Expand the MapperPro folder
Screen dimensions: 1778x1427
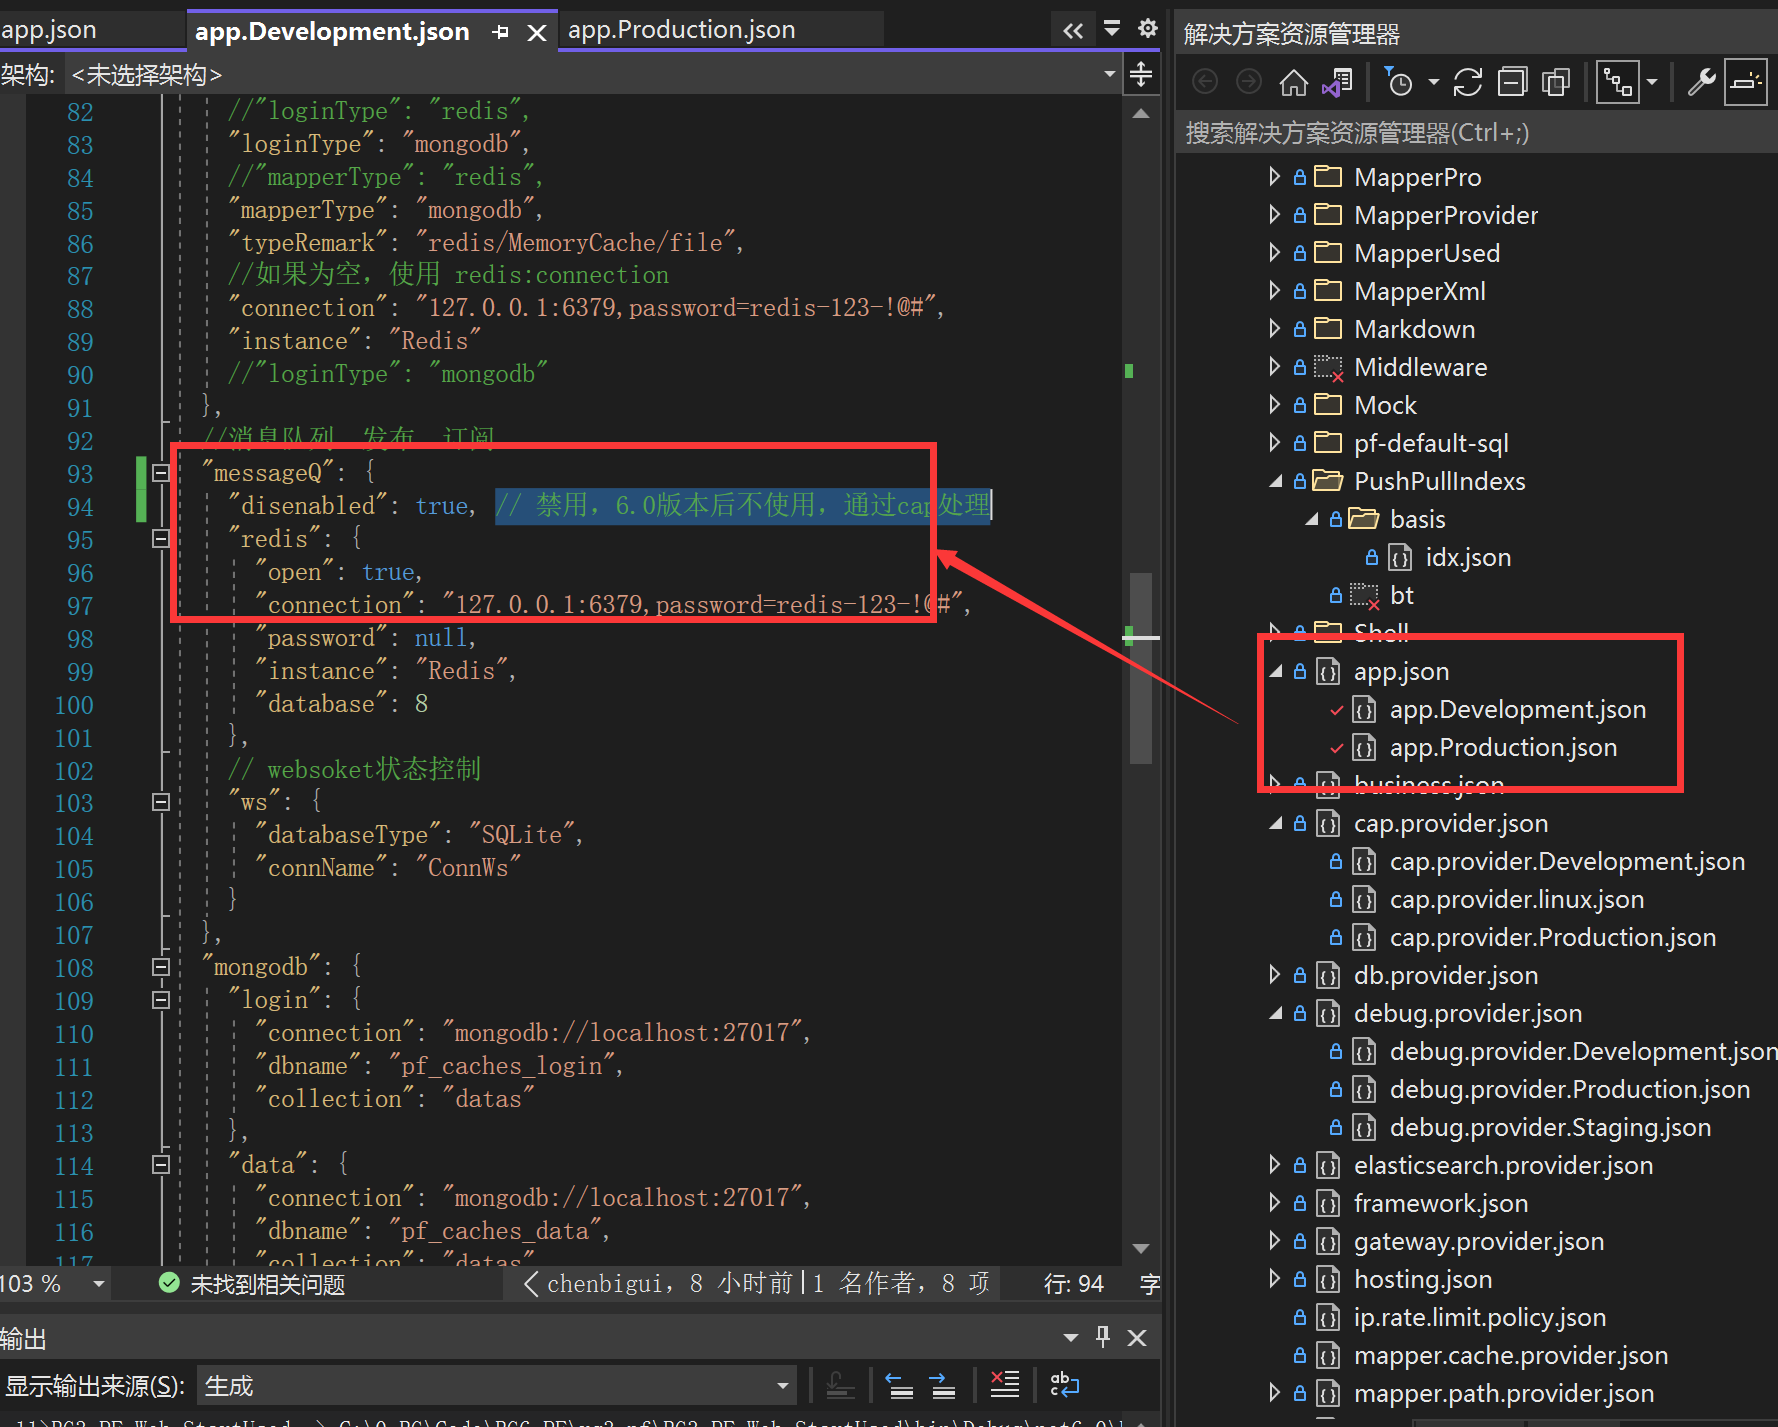(x=1274, y=177)
